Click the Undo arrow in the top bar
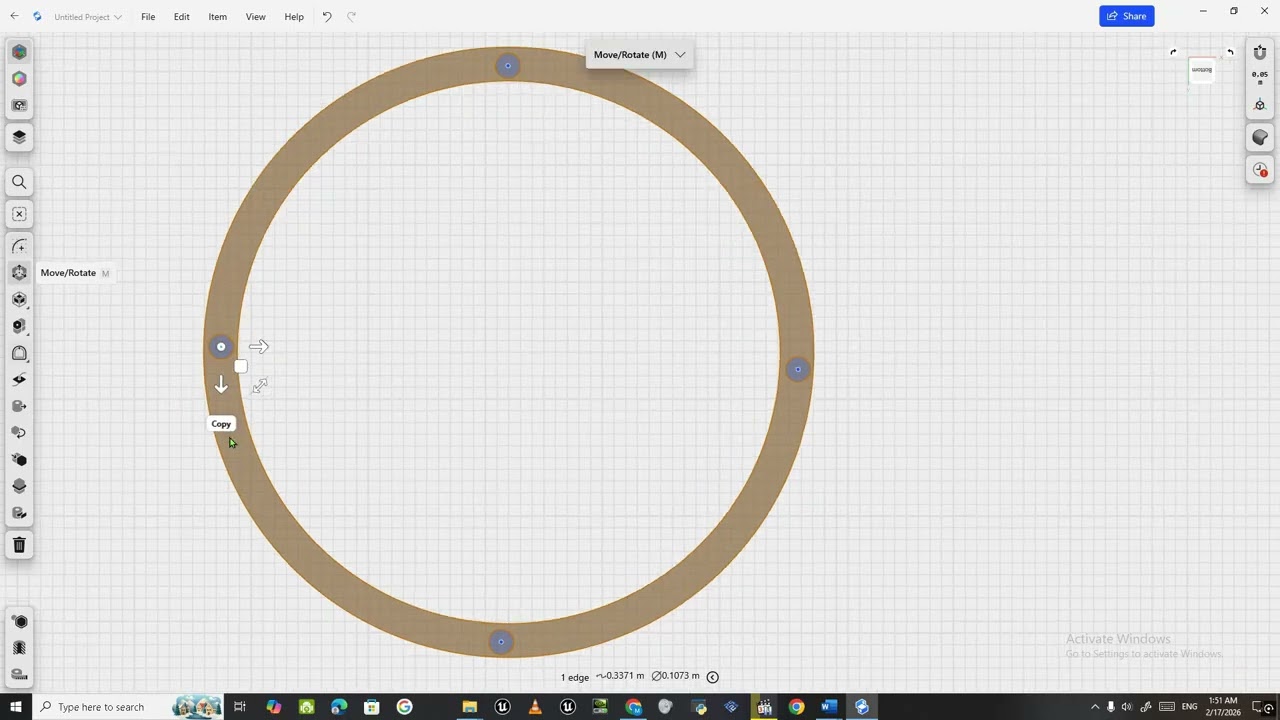The image size is (1280, 720). pos(327,17)
